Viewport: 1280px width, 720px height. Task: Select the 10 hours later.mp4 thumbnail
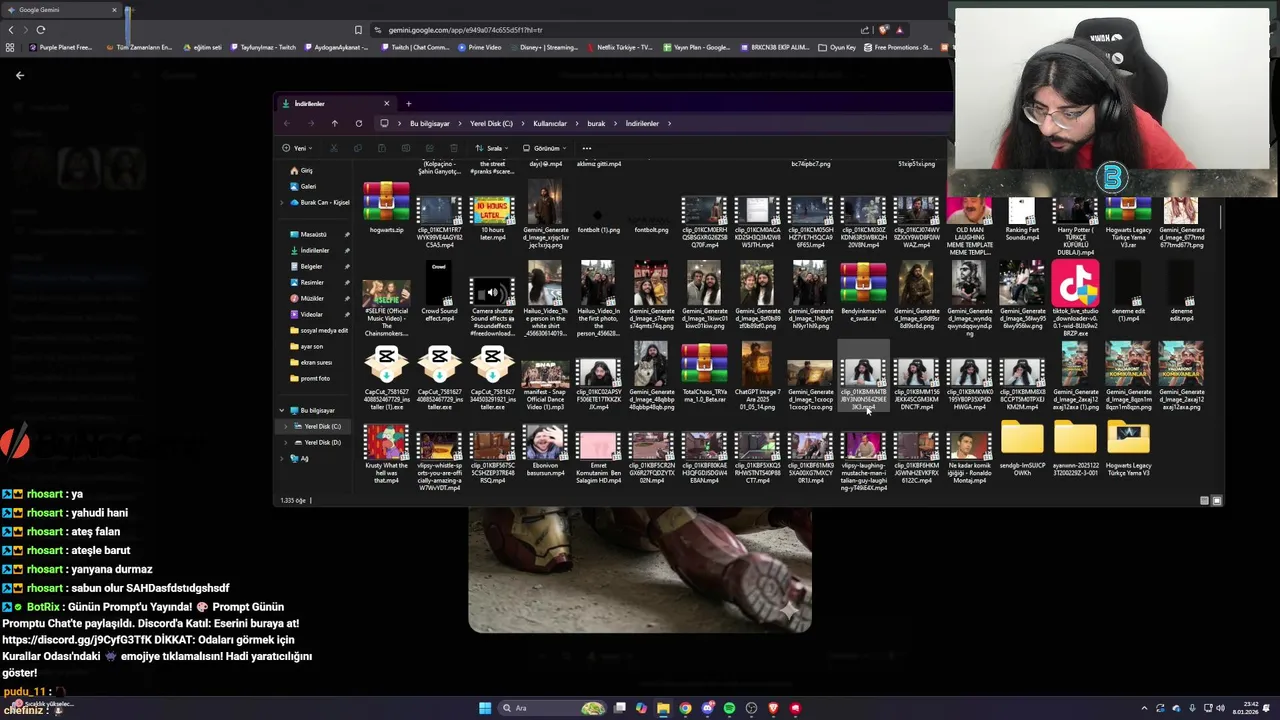492,211
